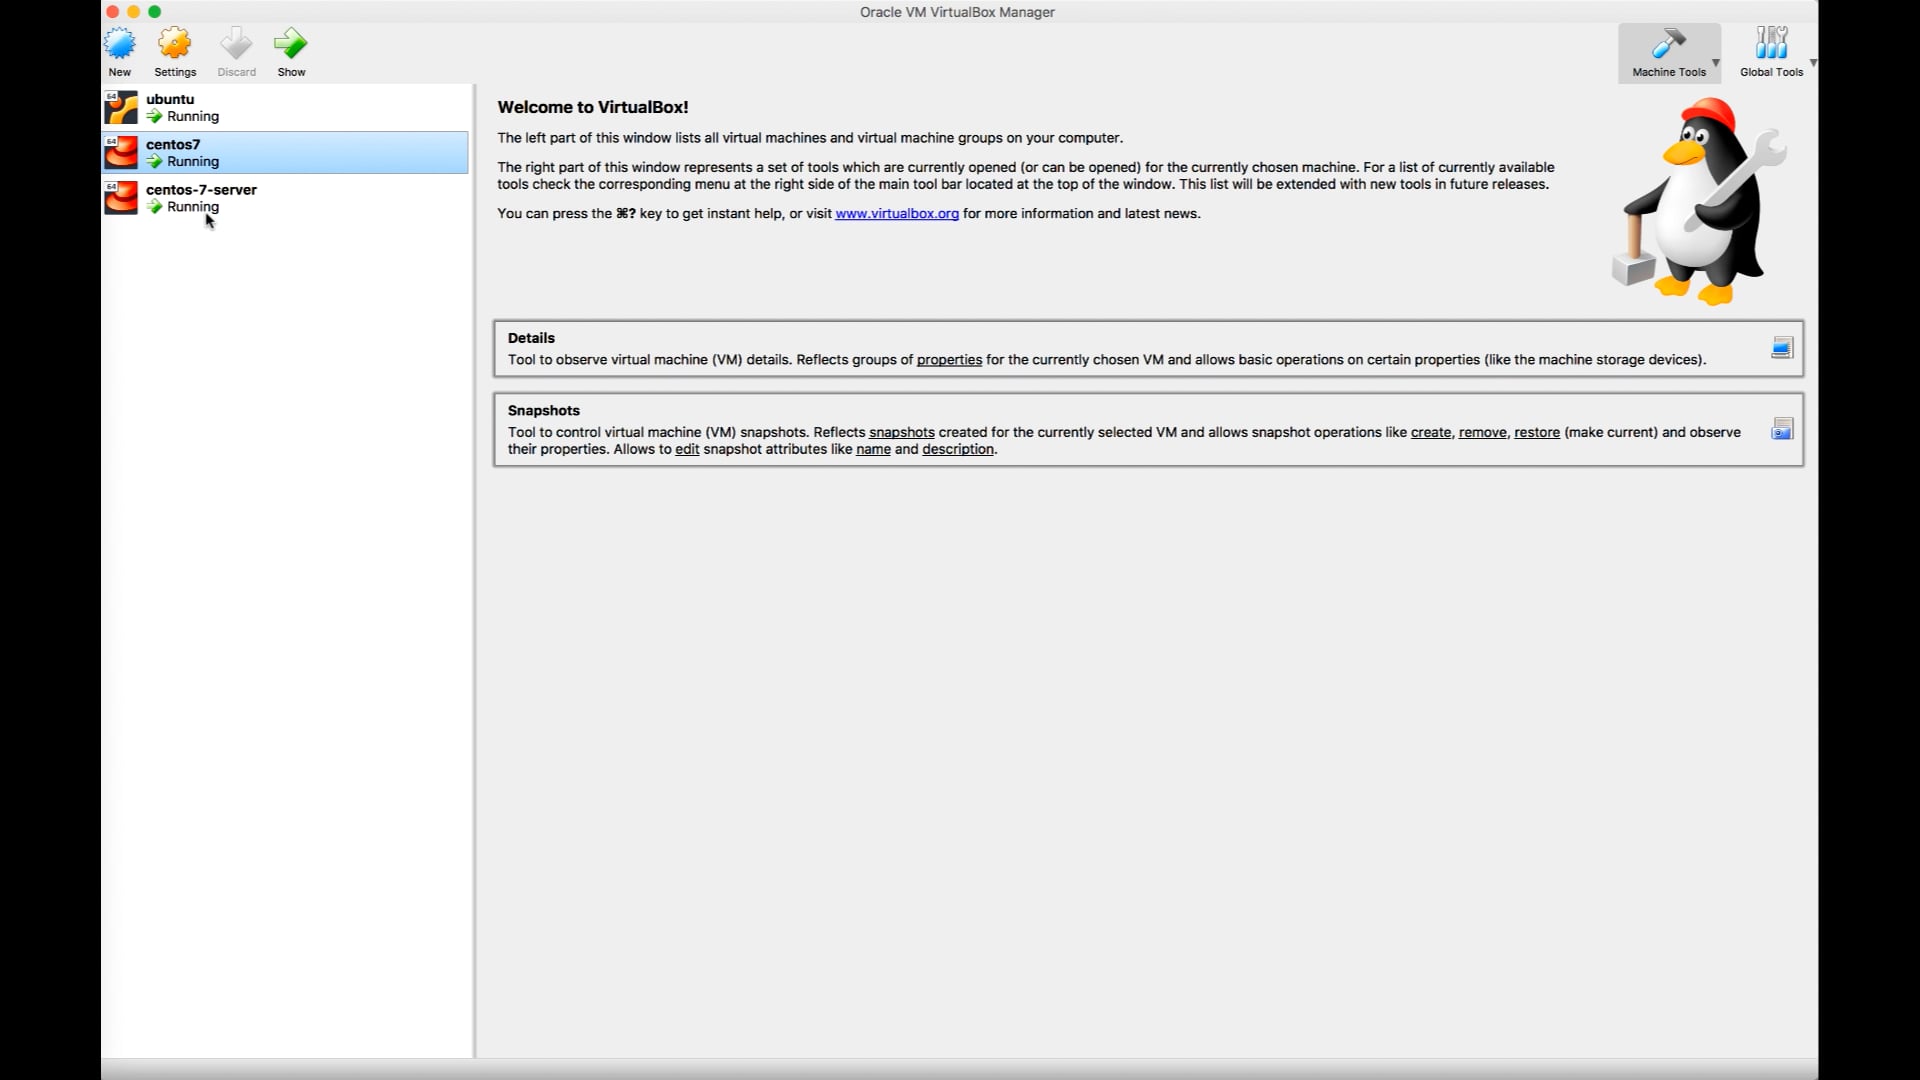Follow the properties link in Details
This screenshot has width=1920, height=1080.
[949, 360]
